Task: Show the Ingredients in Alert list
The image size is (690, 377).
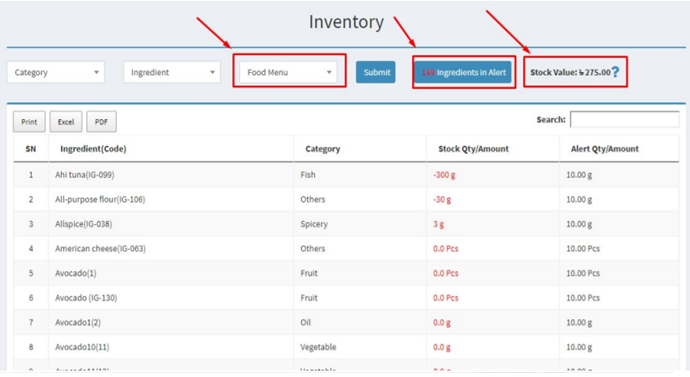Action: point(463,72)
